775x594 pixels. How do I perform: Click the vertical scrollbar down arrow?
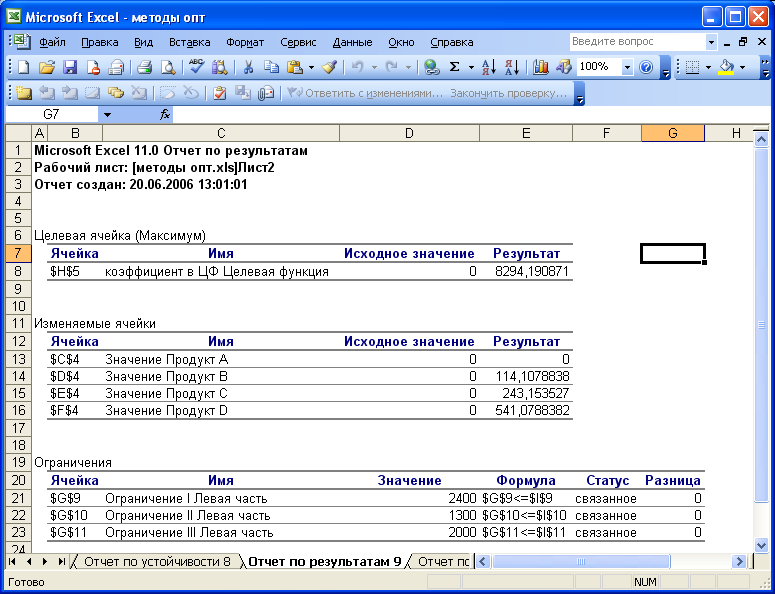pos(761,545)
